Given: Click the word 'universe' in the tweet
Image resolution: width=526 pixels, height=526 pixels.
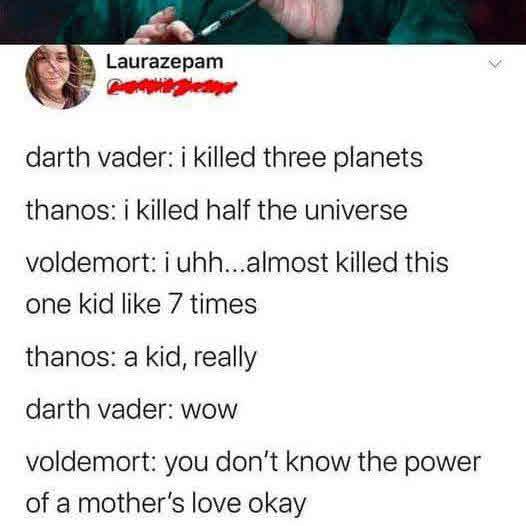Looking at the screenshot, I should point(356,211).
